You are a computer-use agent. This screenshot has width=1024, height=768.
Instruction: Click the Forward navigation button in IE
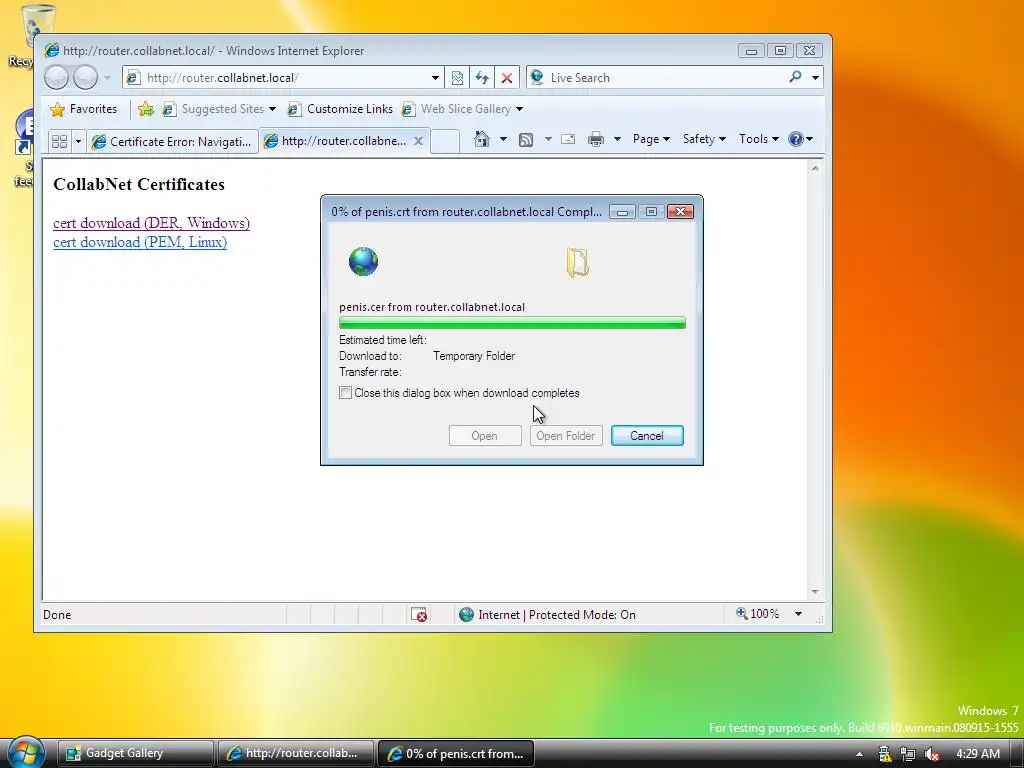point(85,78)
